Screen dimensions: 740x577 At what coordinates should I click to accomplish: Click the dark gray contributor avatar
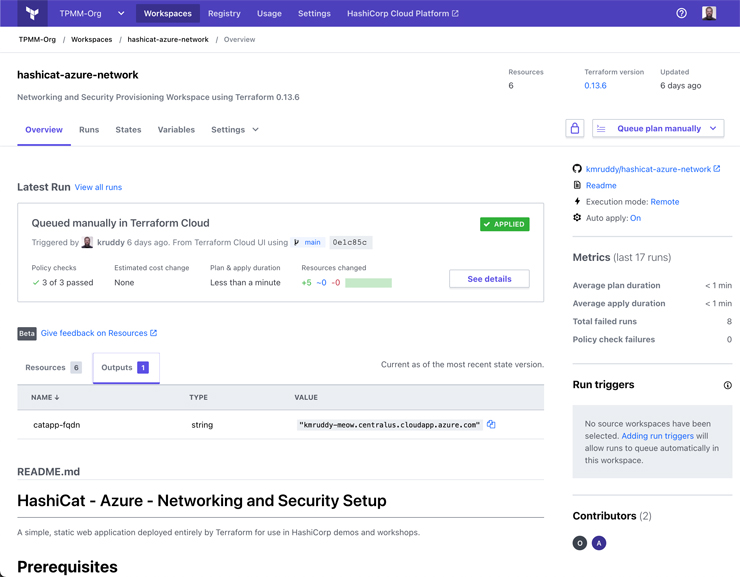[580, 543]
